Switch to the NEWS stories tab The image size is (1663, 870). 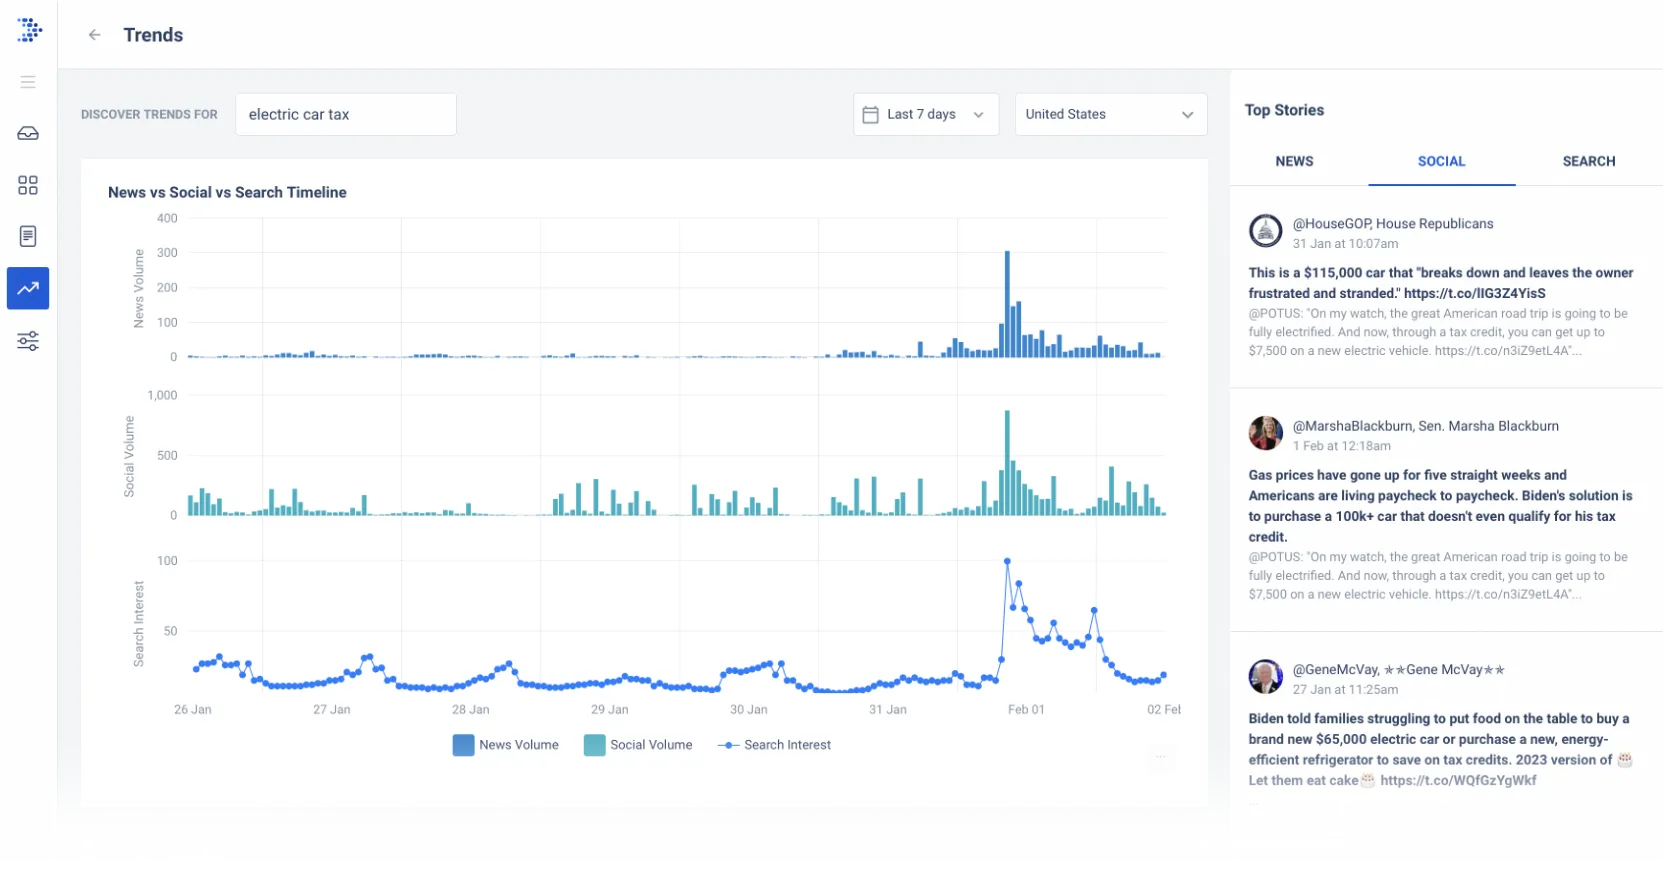point(1294,161)
